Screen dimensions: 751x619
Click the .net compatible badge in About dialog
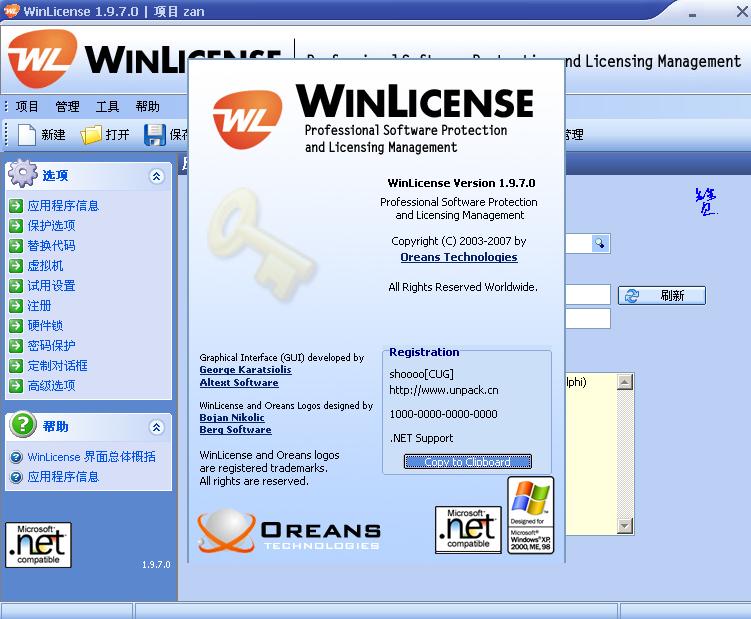click(x=468, y=530)
